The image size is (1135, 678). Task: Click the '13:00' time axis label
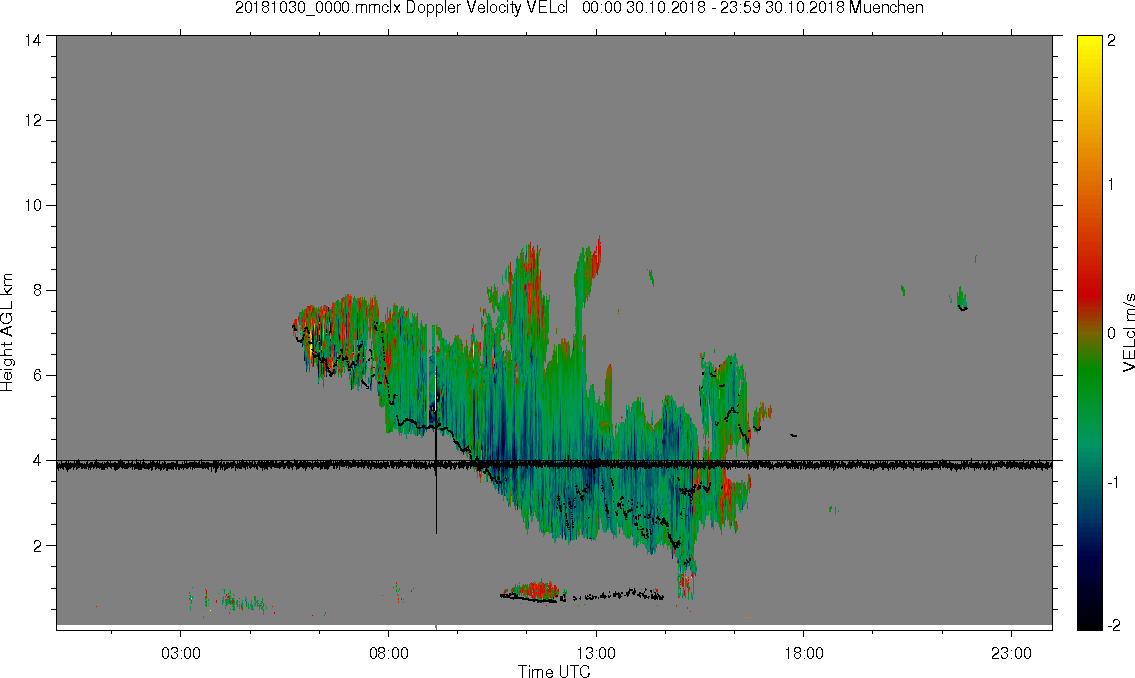[x=596, y=653]
